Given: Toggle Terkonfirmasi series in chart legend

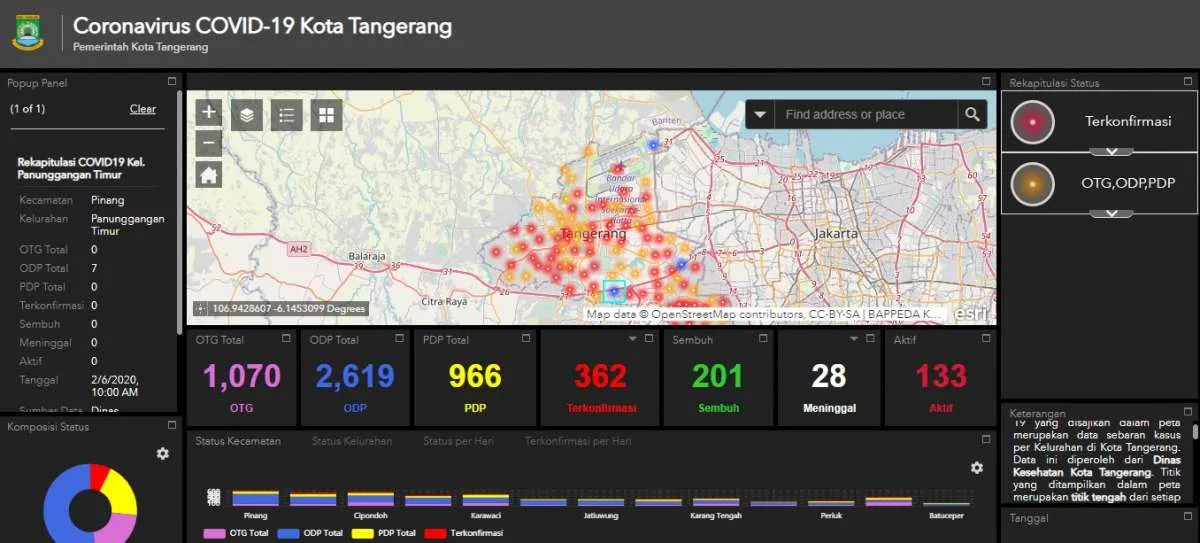Looking at the screenshot, I should click(x=462, y=533).
